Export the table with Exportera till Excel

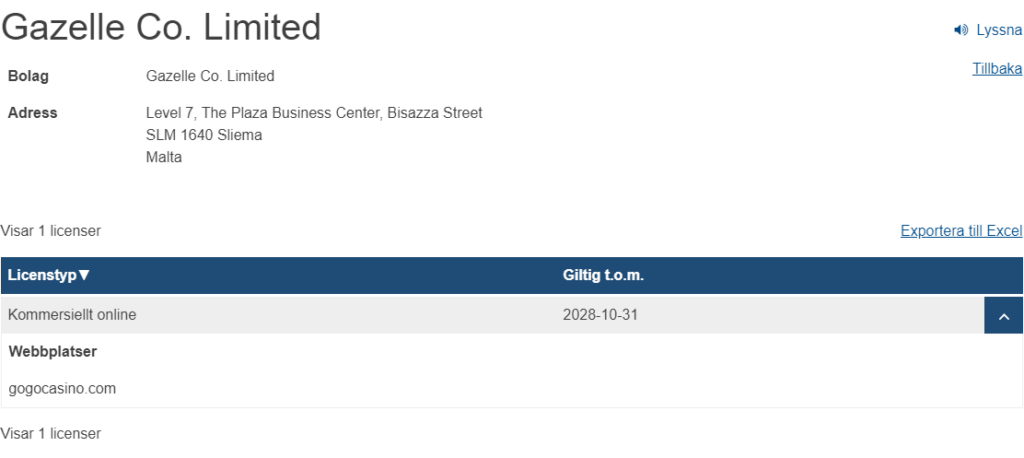pyautogui.click(x=960, y=231)
